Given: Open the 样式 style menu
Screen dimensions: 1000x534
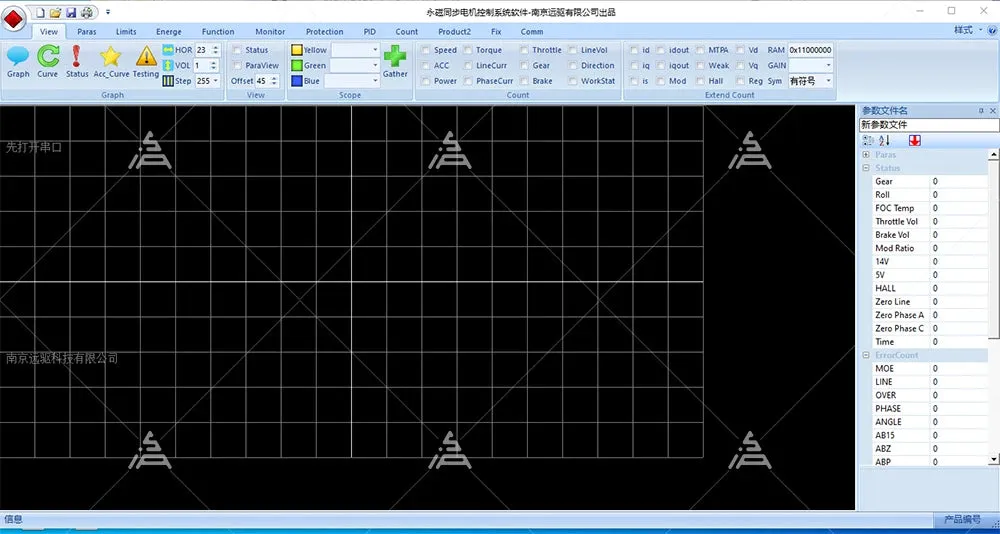Looking at the screenshot, I should [966, 30].
